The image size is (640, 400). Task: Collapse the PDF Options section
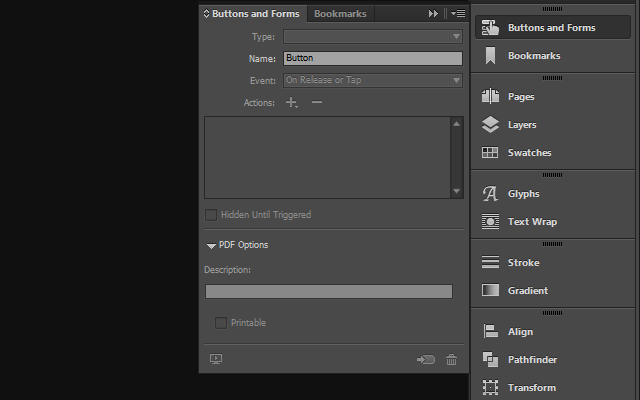[211, 246]
